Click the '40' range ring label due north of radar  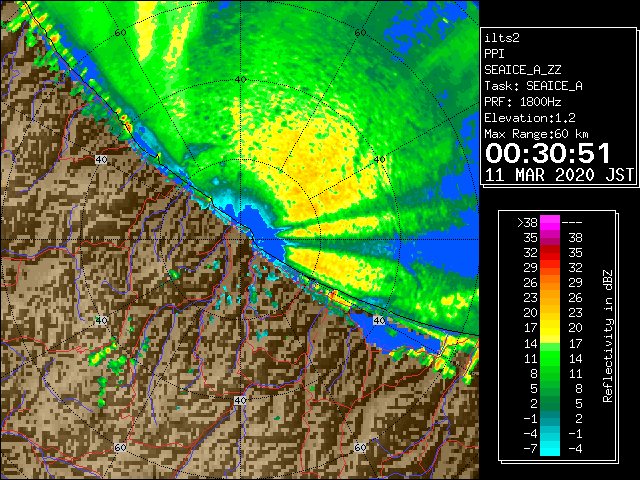click(241, 80)
